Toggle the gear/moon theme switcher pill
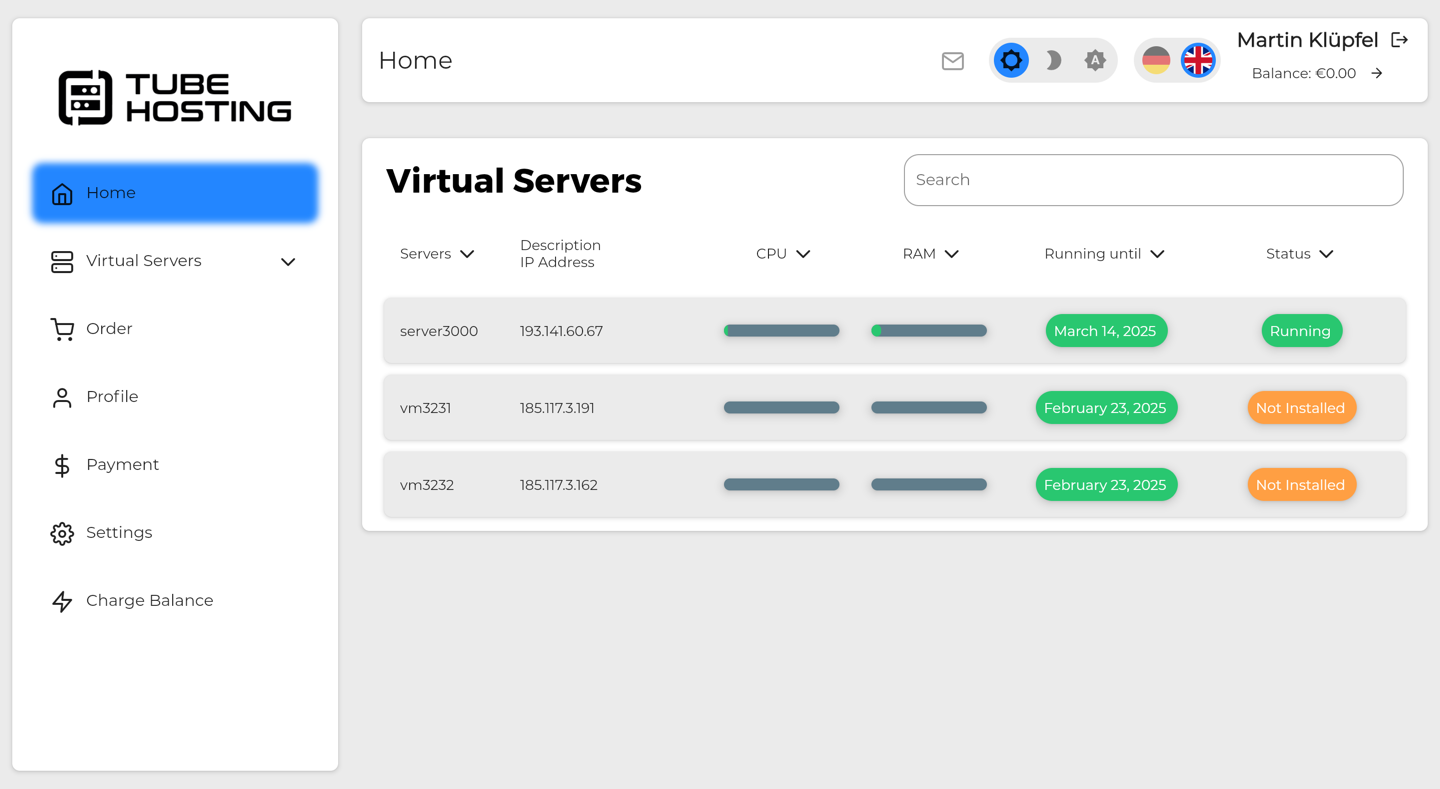 click(x=1053, y=60)
